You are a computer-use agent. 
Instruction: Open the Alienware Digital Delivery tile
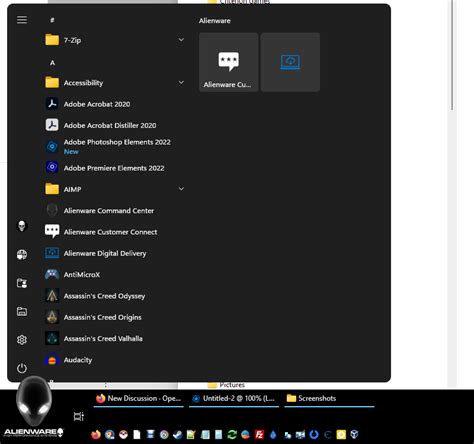click(290, 62)
